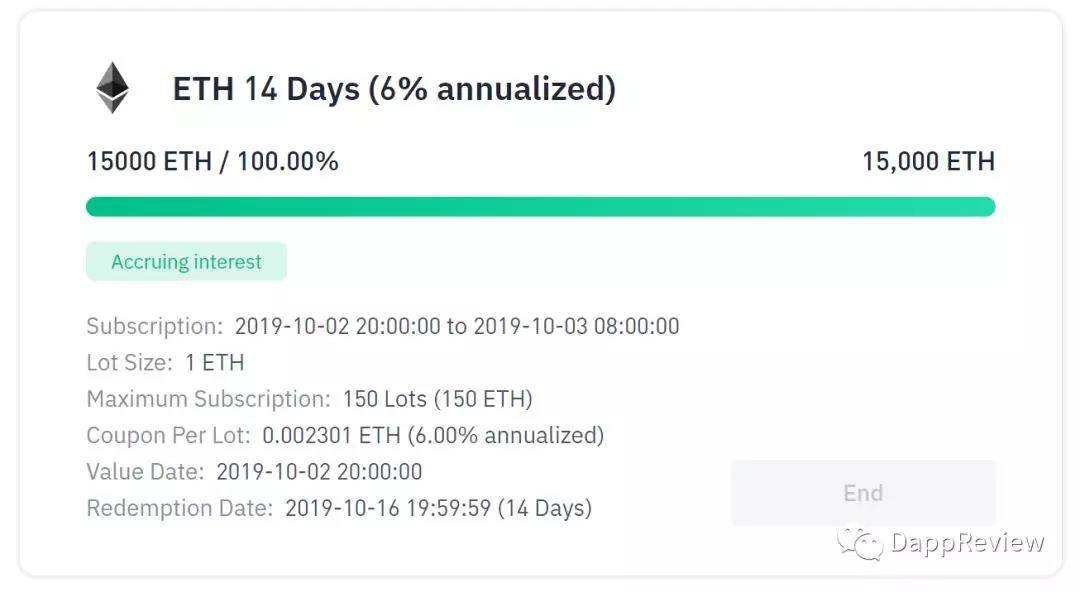
Task: Click the Redemption Date 2019-10-16 line
Action: (x=339, y=509)
